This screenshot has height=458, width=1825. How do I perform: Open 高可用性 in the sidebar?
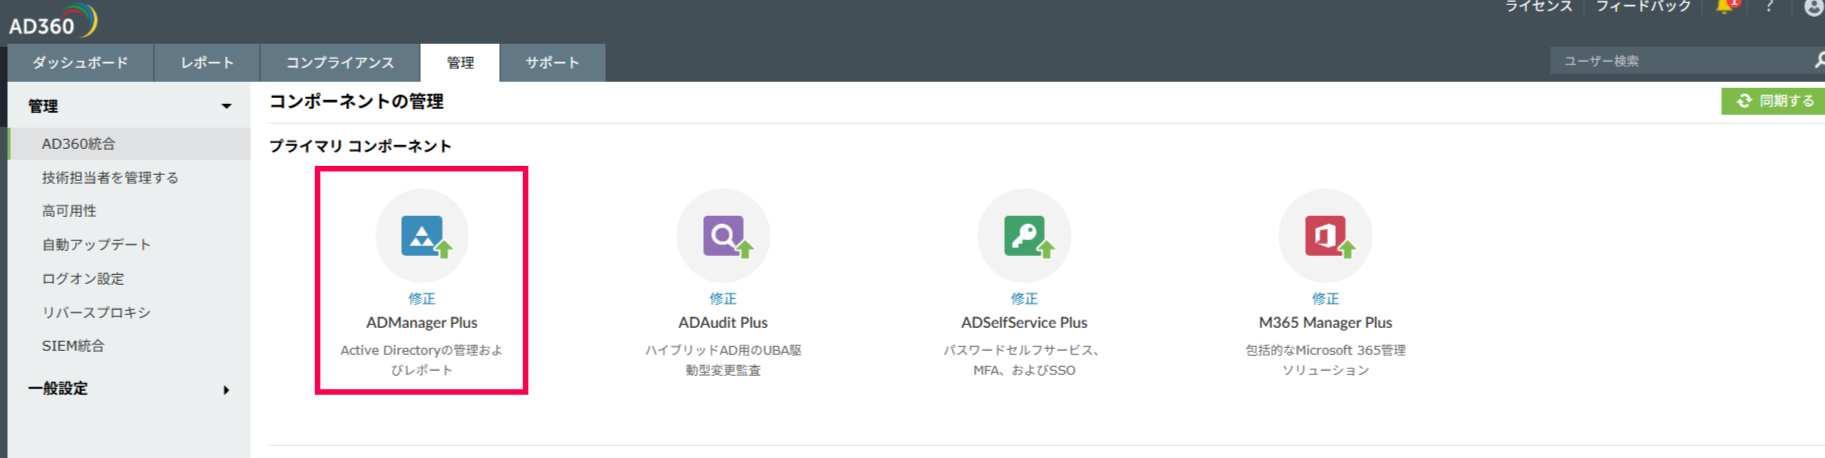[x=69, y=211]
